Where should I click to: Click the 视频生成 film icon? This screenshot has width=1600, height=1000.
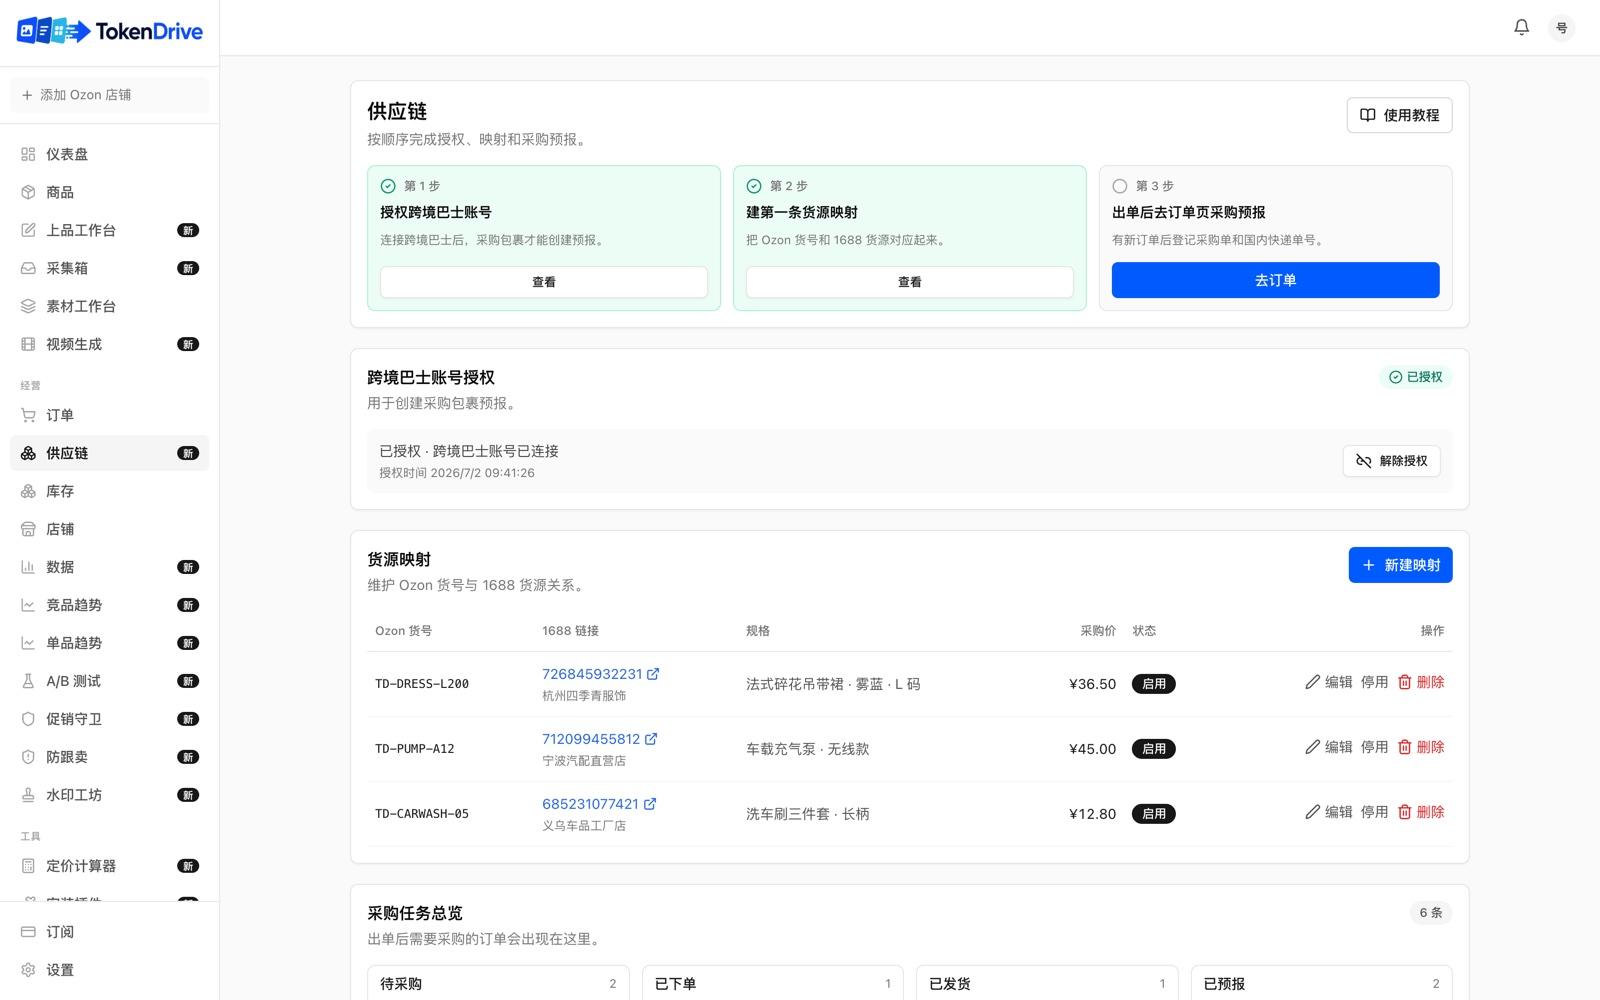[28, 344]
